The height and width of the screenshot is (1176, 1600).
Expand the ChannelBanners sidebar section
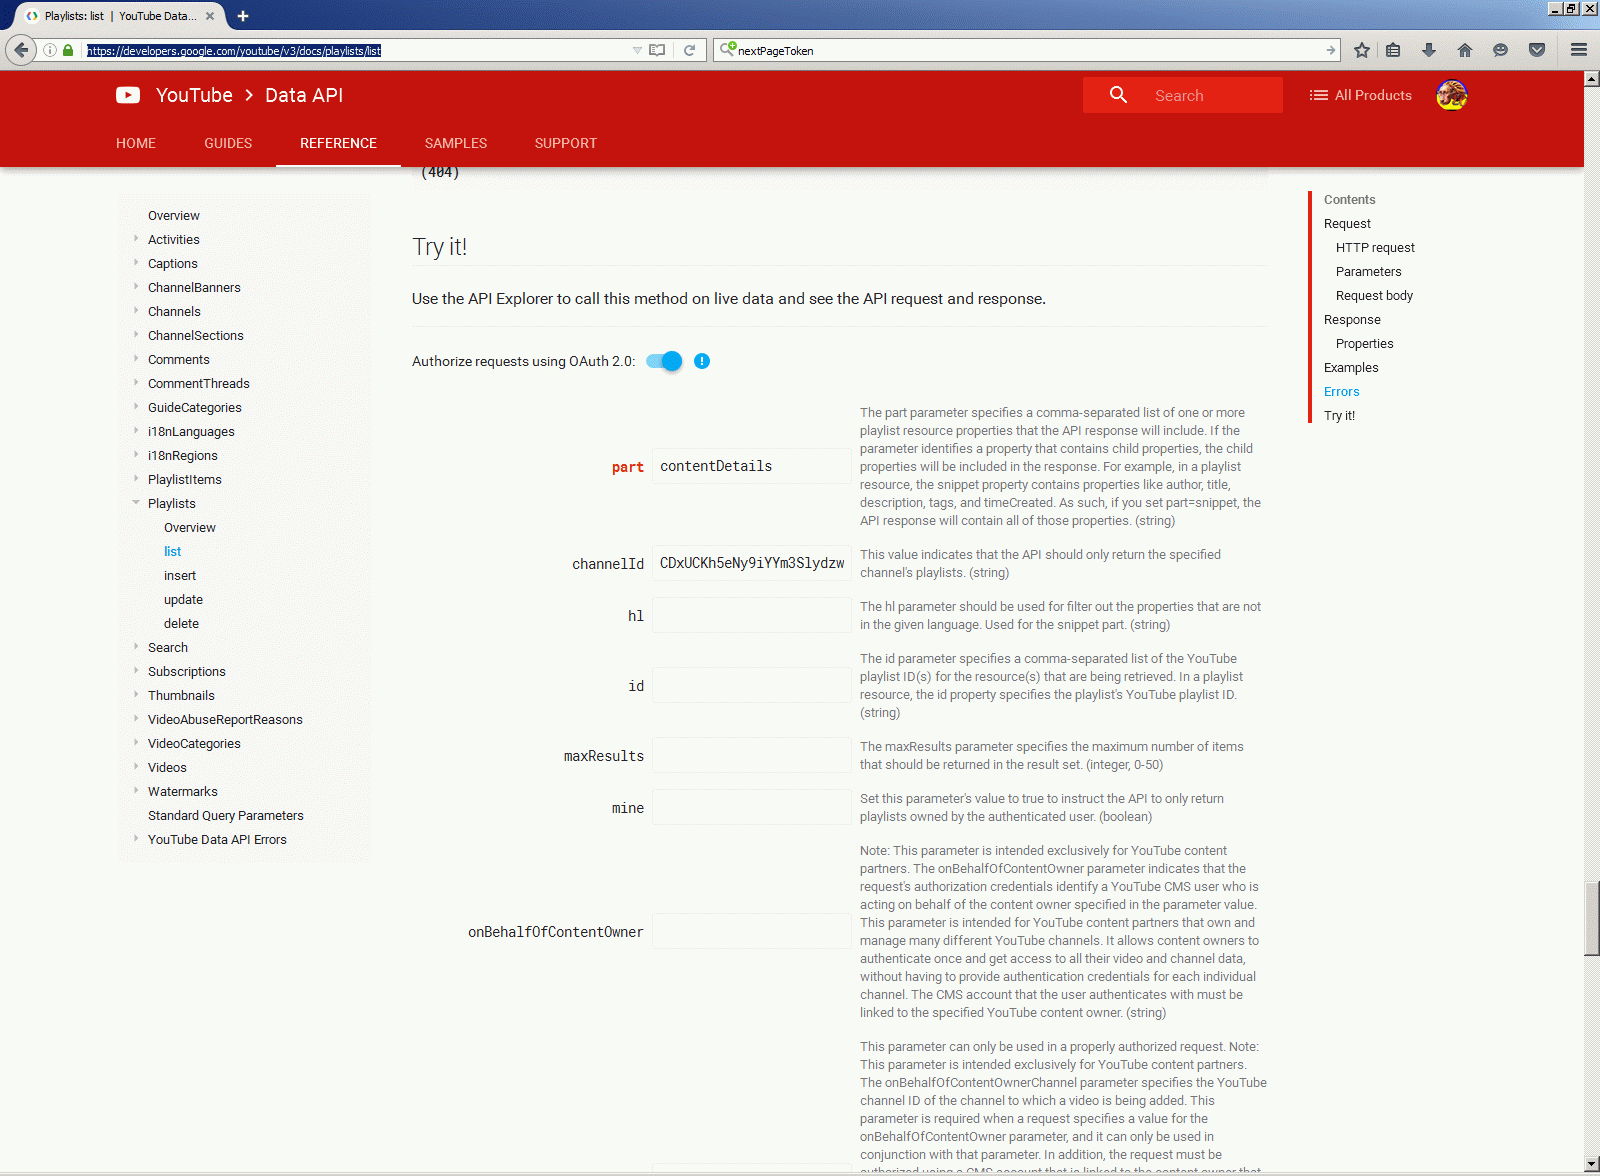[x=136, y=287]
